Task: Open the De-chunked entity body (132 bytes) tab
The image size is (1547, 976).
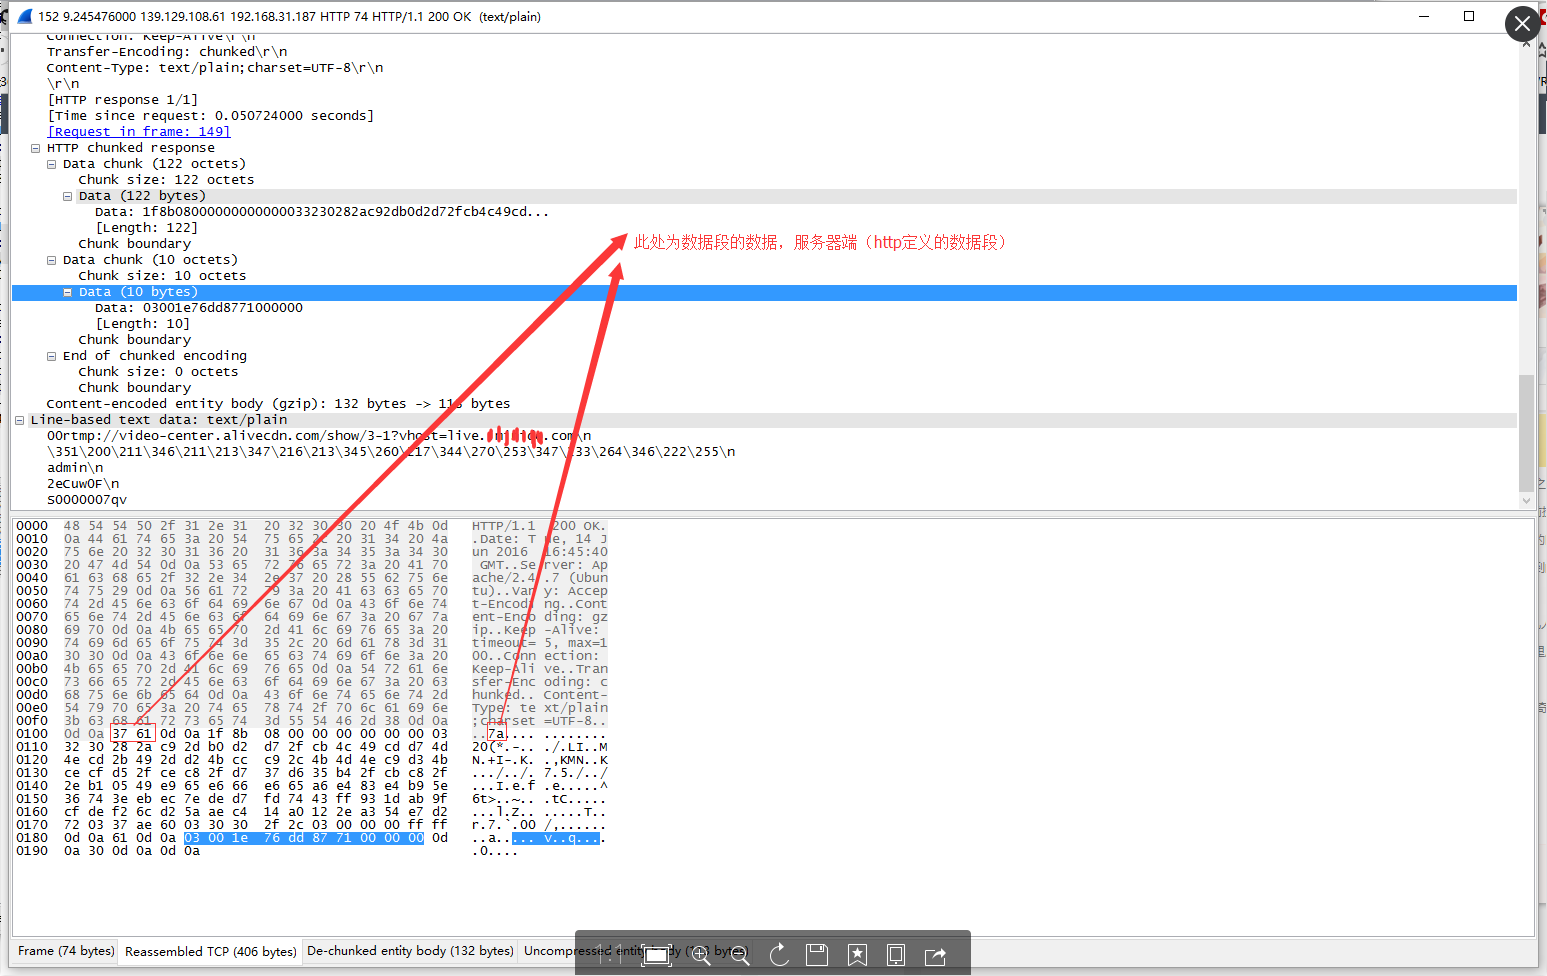Action: point(410,951)
